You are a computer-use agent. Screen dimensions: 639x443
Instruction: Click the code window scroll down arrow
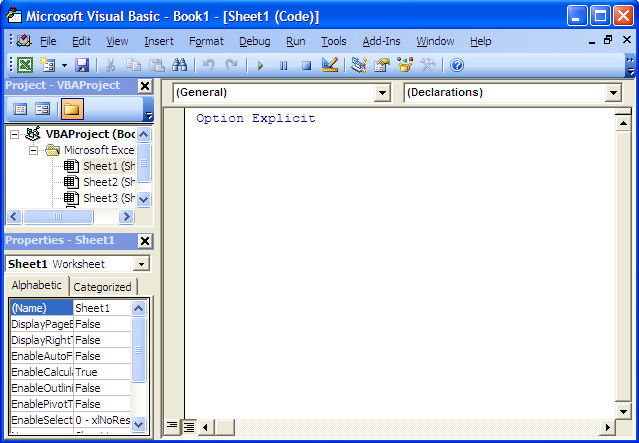[623, 411]
